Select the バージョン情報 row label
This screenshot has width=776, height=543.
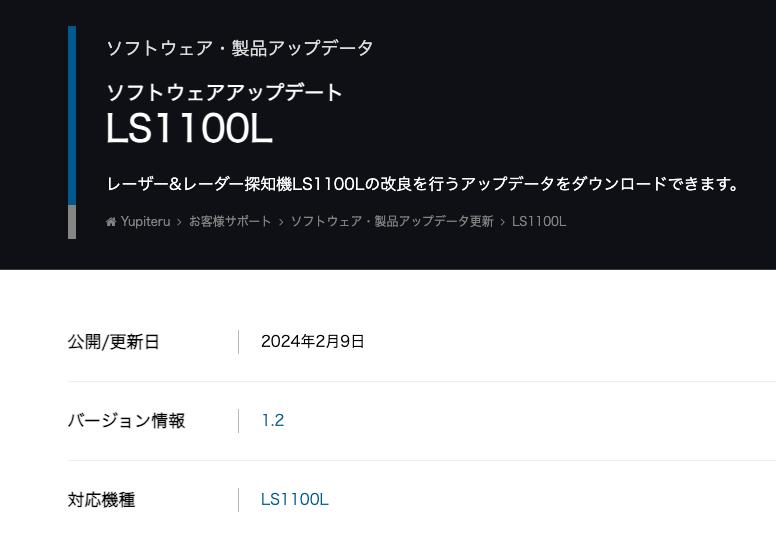coord(126,420)
